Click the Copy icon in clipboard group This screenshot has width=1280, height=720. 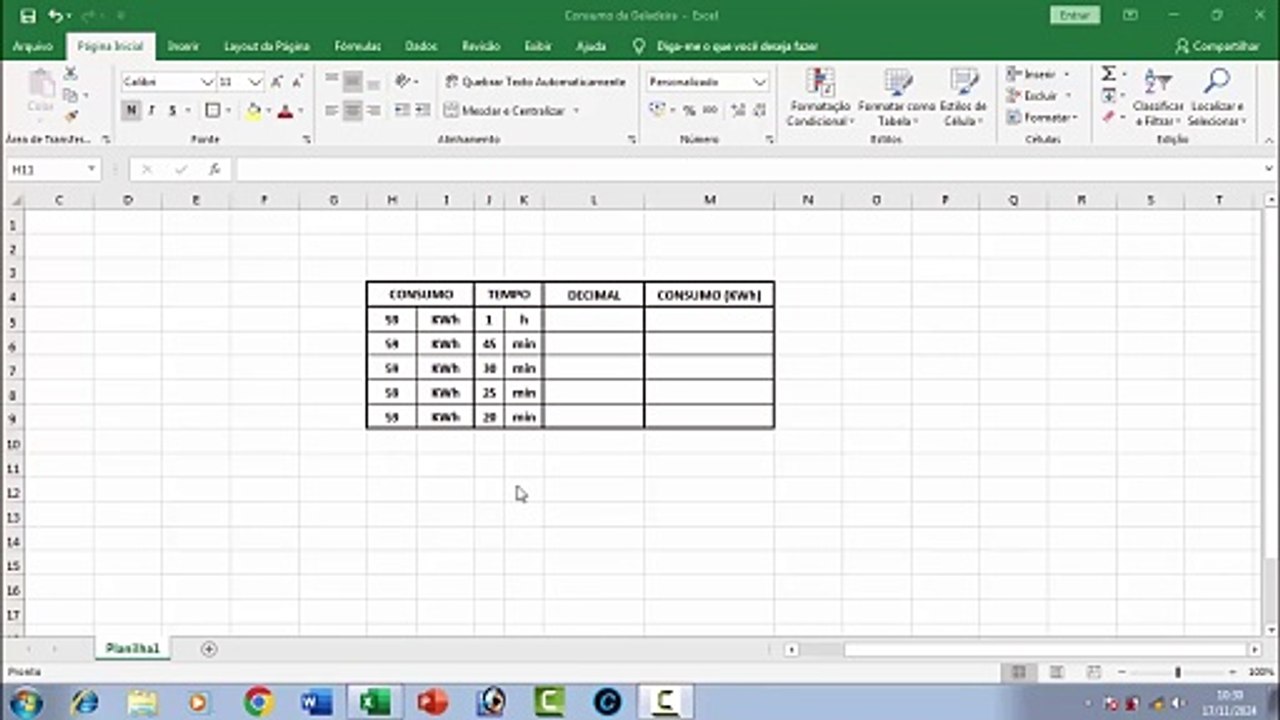pyautogui.click(x=70, y=95)
